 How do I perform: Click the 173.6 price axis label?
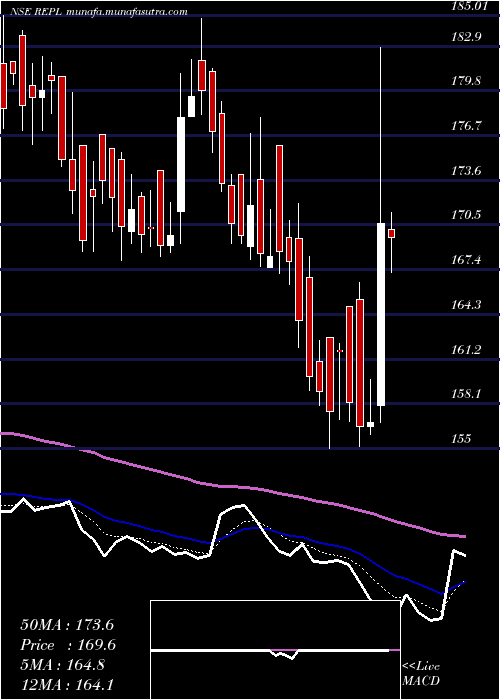coord(466,171)
